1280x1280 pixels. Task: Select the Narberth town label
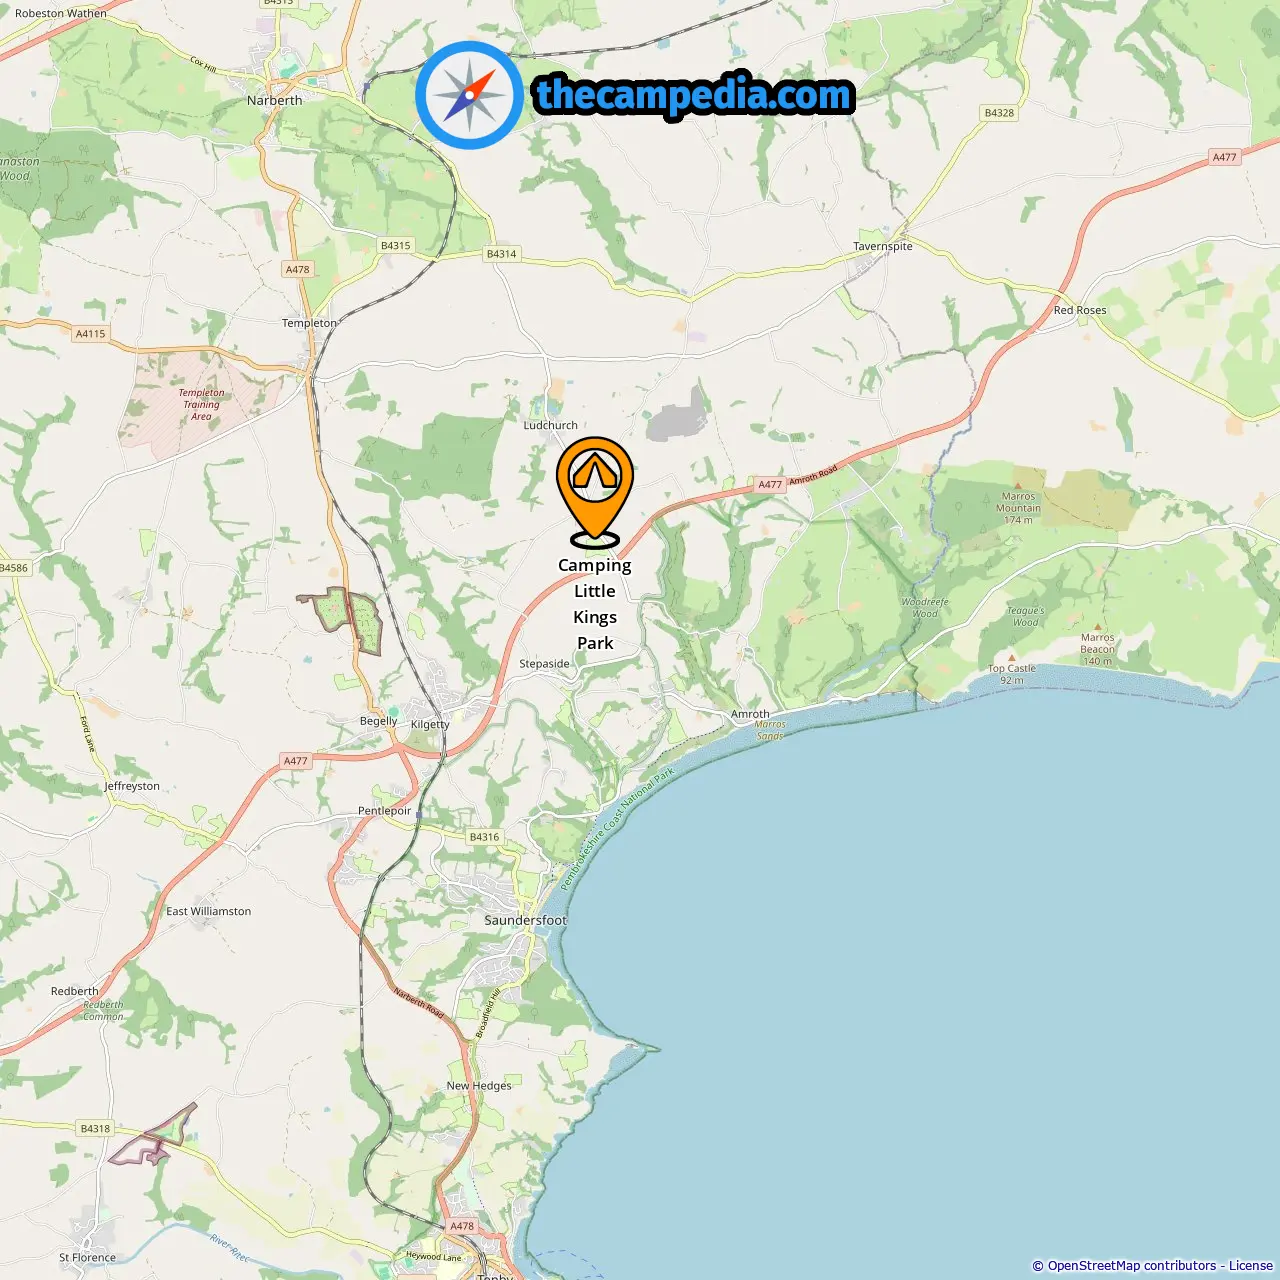pos(274,100)
